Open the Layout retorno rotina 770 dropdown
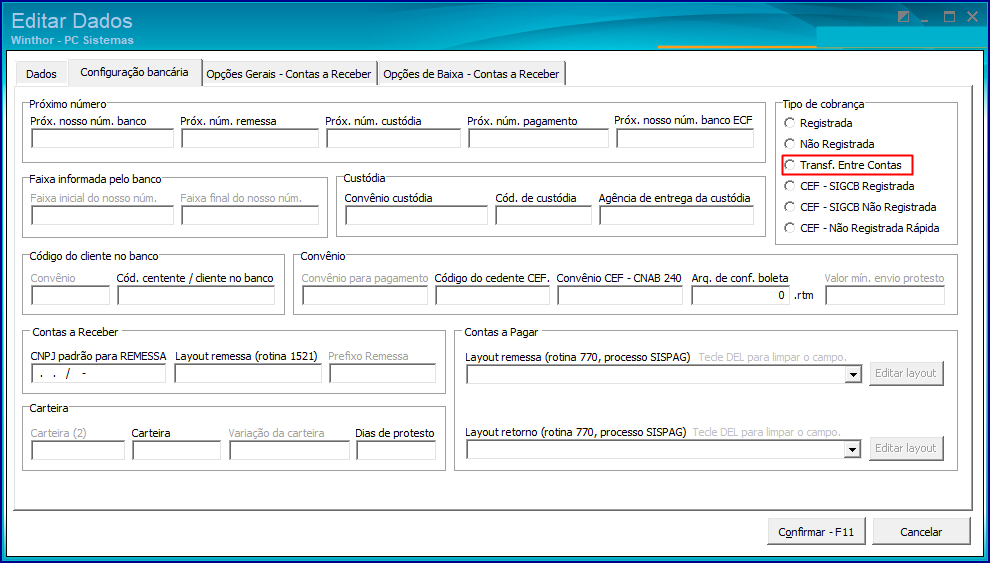The width and height of the screenshot is (990, 563). 853,449
